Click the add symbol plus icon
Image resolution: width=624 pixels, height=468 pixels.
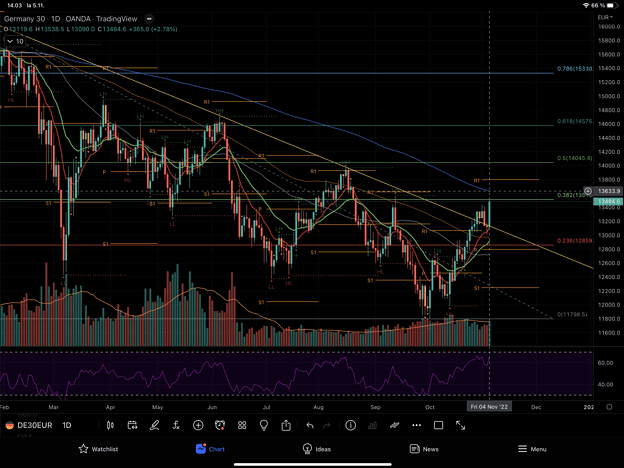199,425
